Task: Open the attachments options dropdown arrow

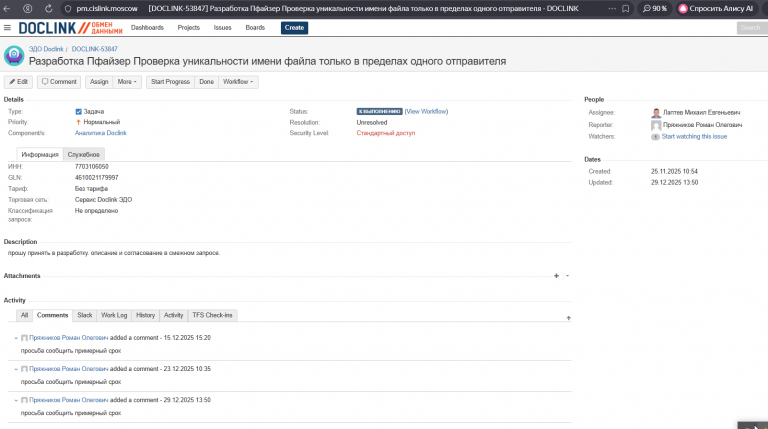Action: (568, 276)
